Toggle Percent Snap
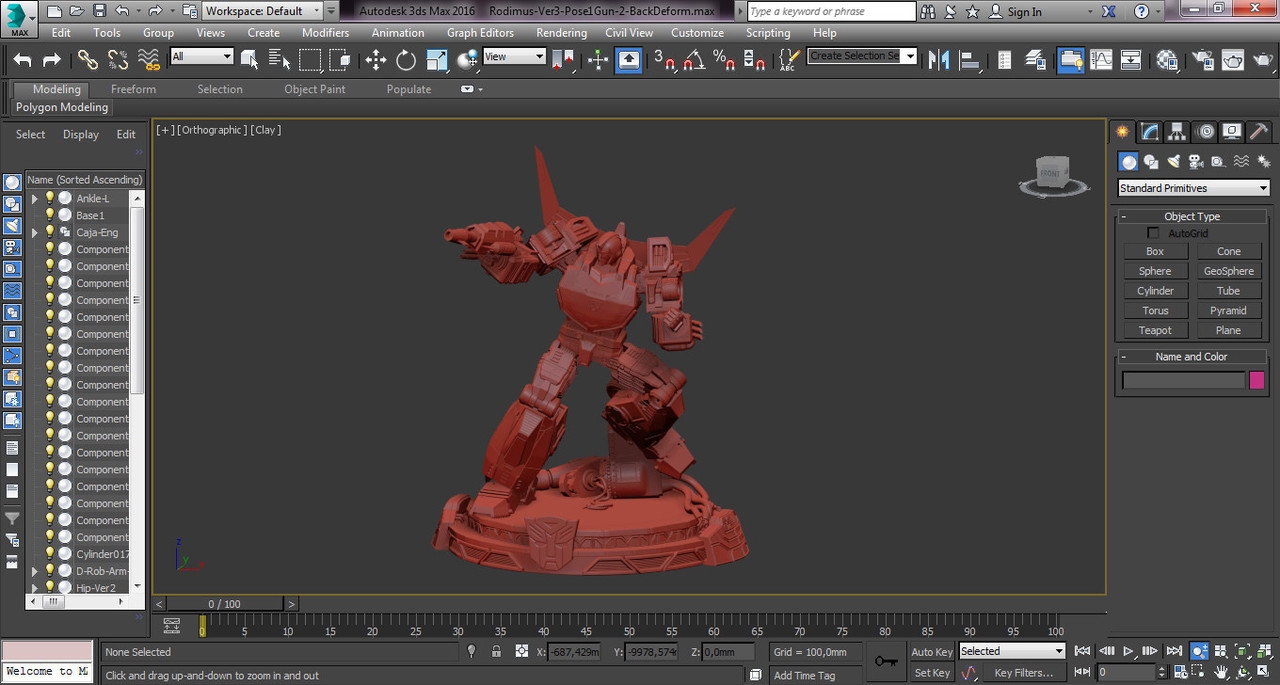 point(725,60)
